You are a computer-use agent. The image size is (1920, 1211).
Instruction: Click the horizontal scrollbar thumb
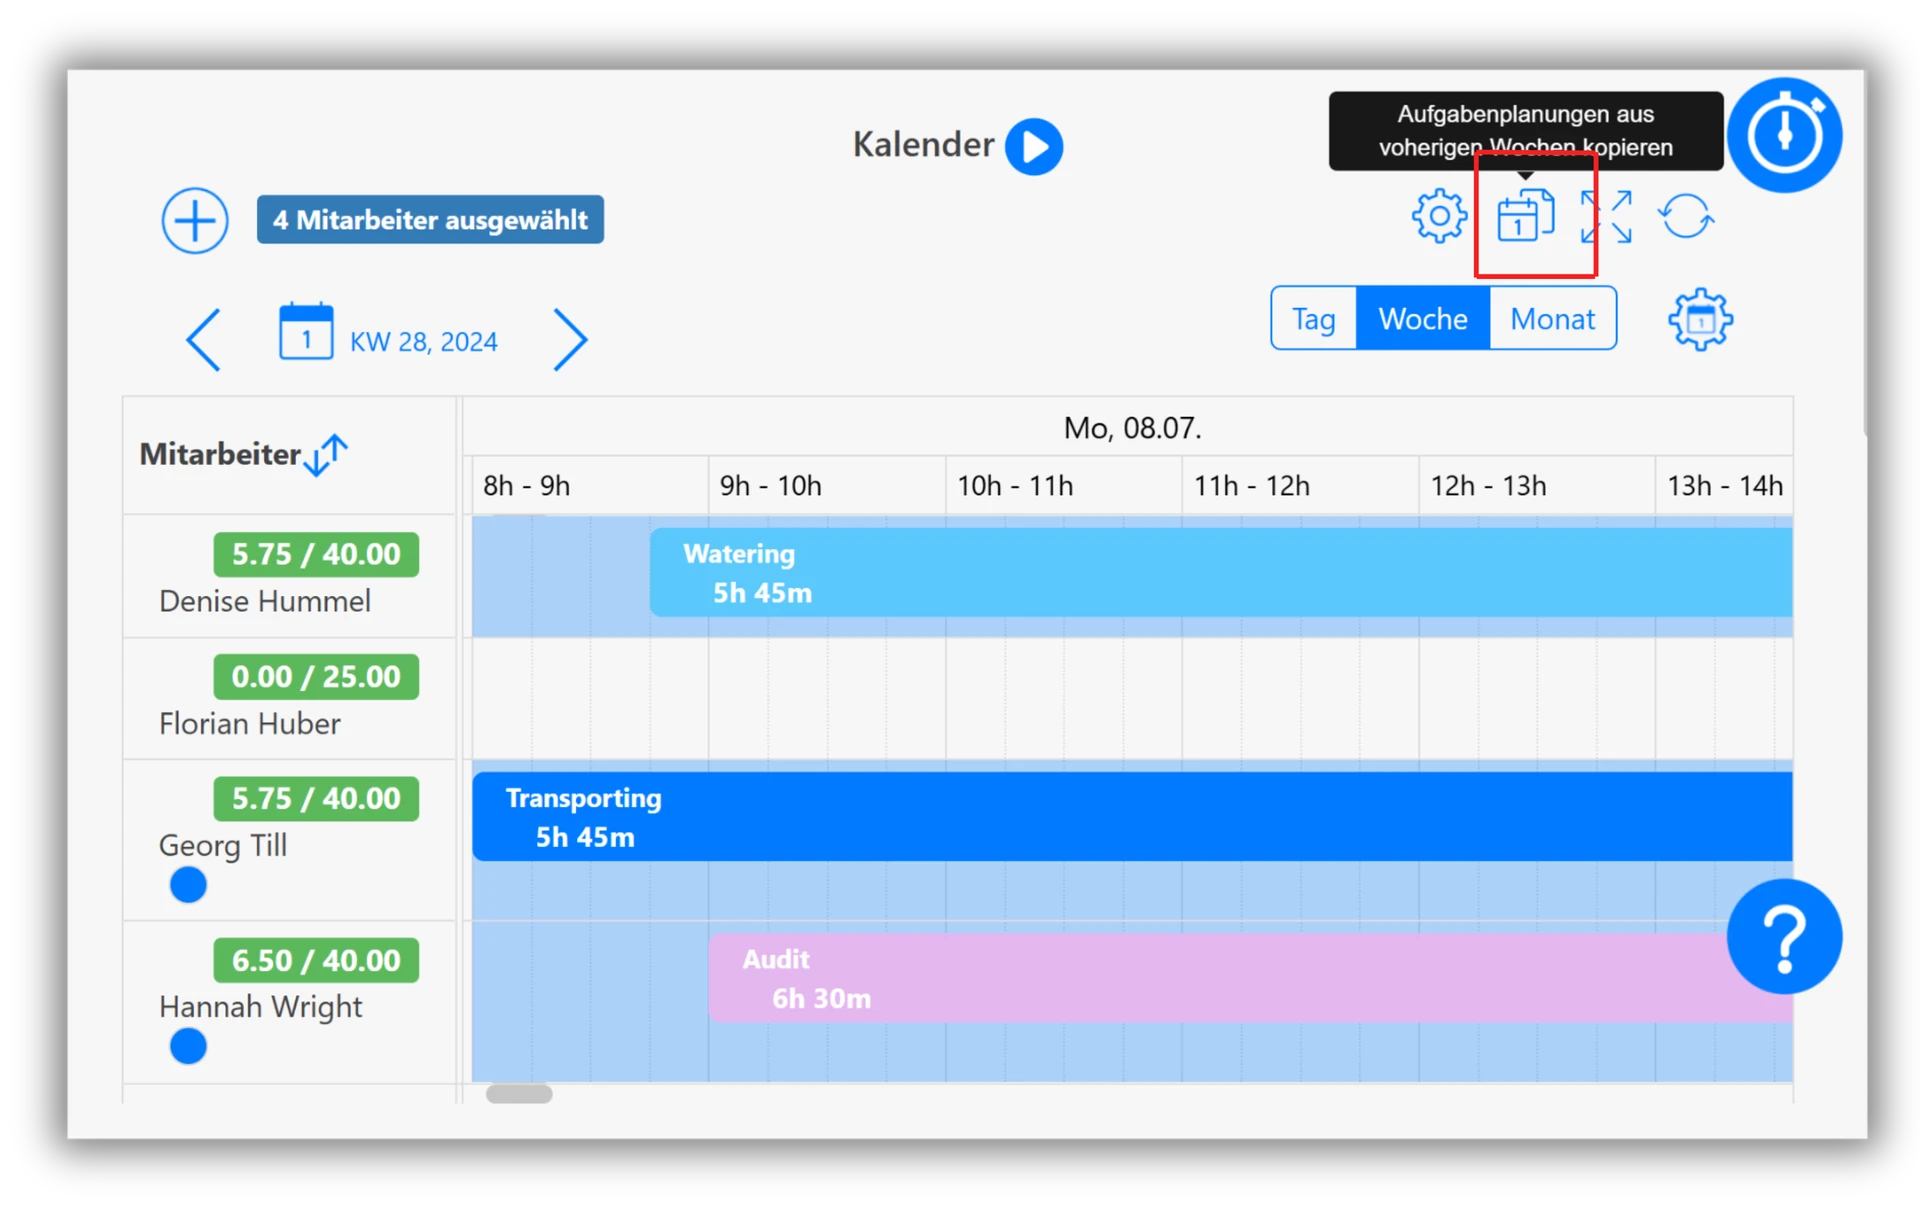pyautogui.click(x=519, y=1094)
